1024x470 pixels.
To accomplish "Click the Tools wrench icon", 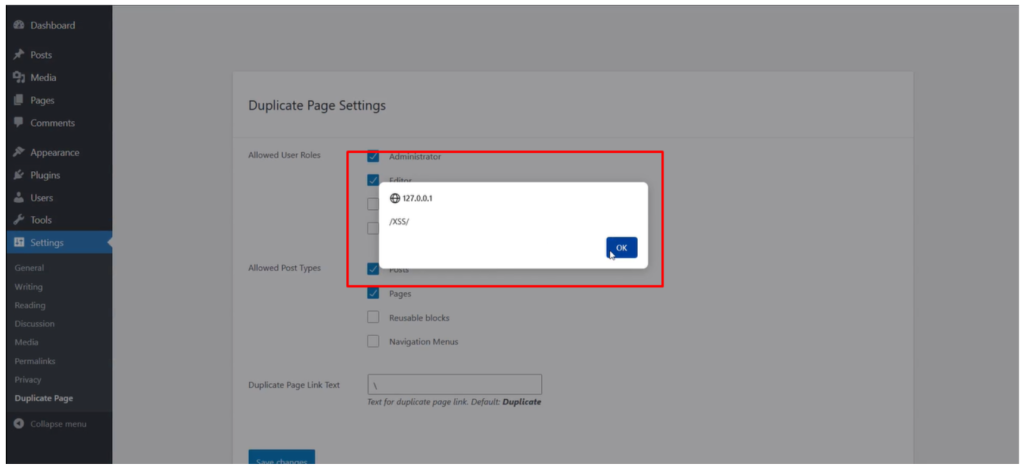I will (18, 220).
